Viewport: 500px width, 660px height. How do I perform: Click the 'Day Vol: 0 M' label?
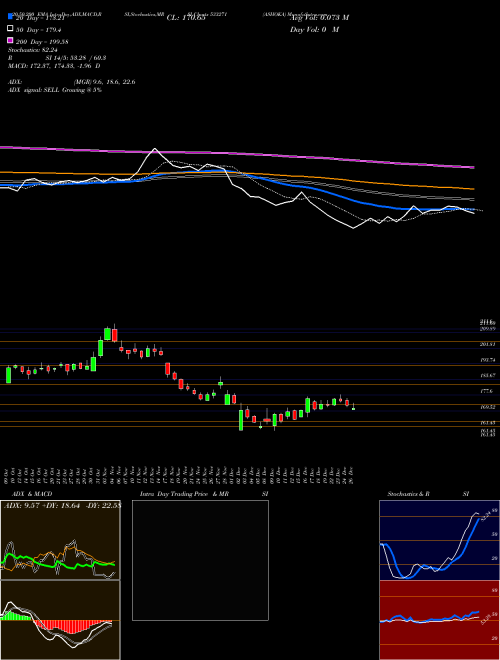314,29
